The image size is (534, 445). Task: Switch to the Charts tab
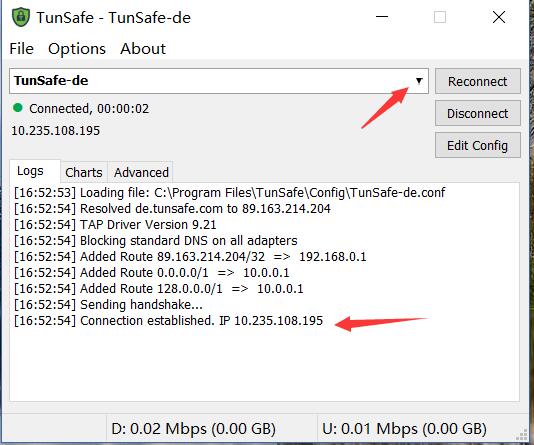tap(84, 172)
